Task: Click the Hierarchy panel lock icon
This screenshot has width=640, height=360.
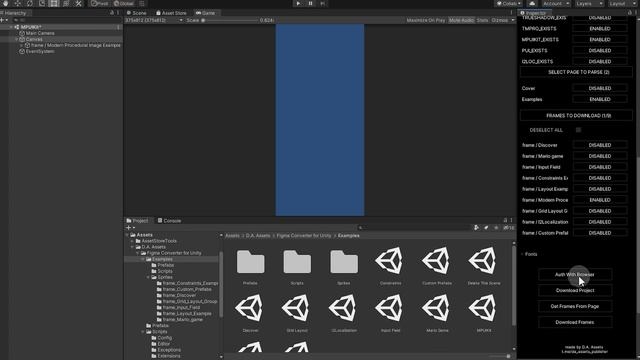Action: coord(112,13)
